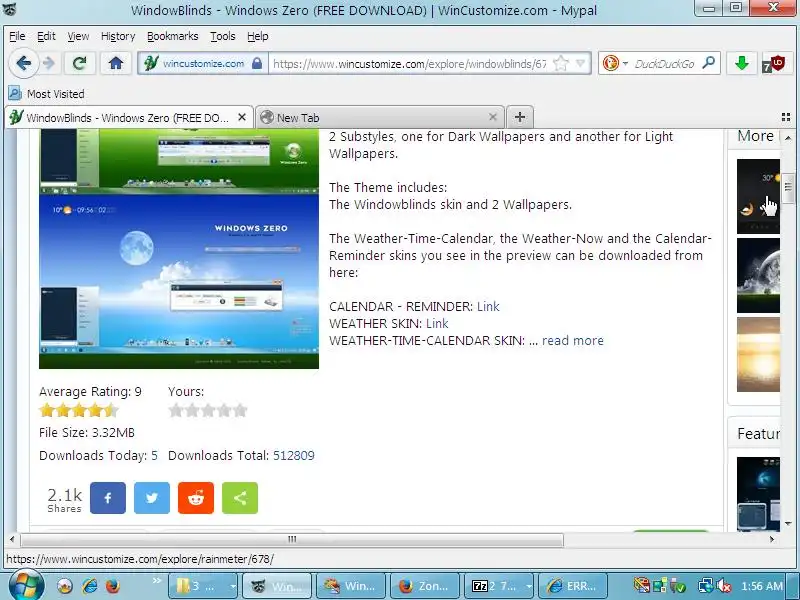The width and height of the screenshot is (800, 600).
Task: Click the search magnifier icon
Action: pos(709,63)
